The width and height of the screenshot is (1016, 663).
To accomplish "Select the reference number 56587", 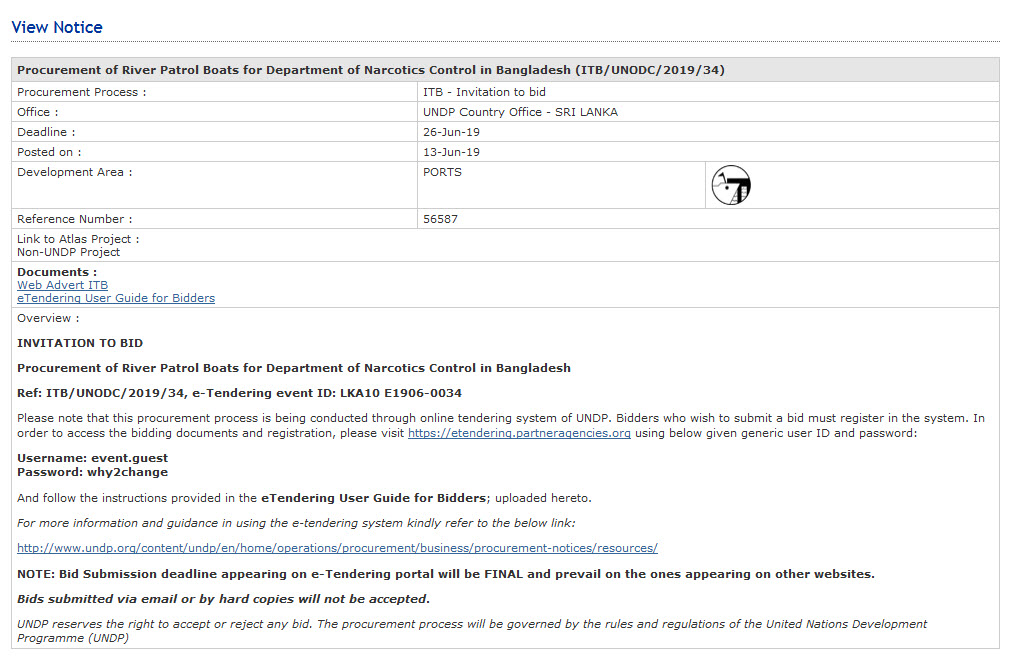I will pyautogui.click(x=440, y=219).
